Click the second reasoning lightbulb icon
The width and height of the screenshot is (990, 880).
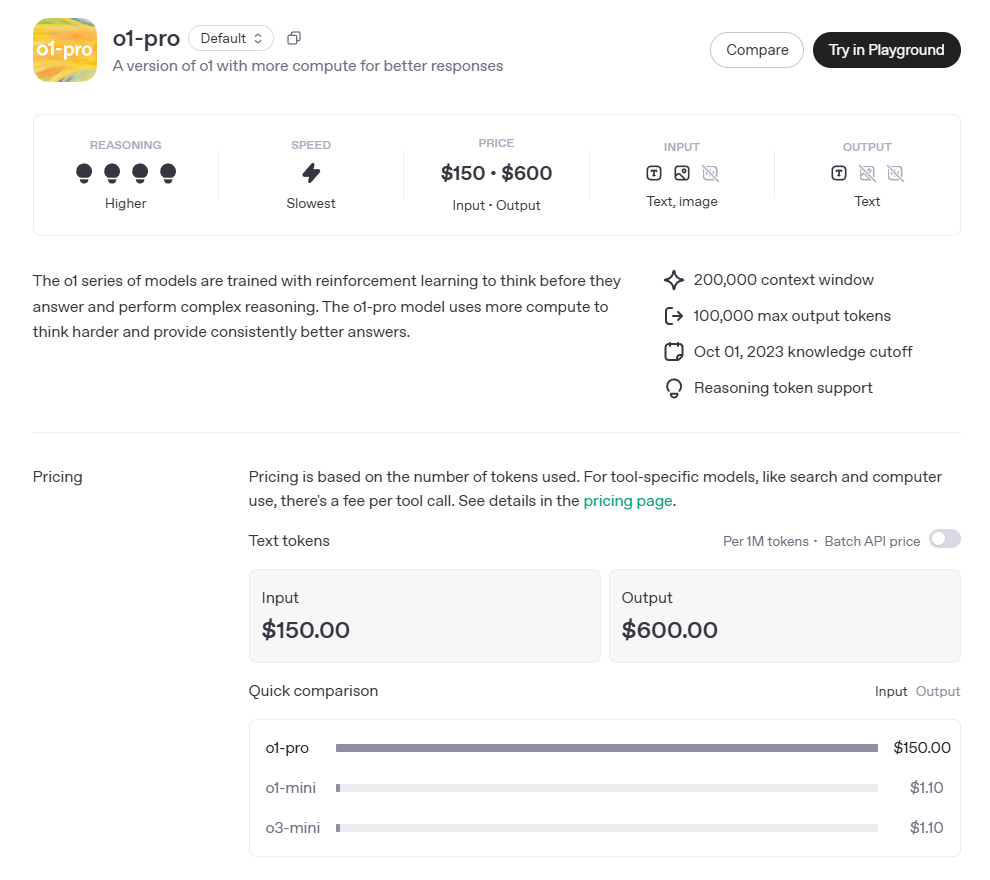pos(112,173)
